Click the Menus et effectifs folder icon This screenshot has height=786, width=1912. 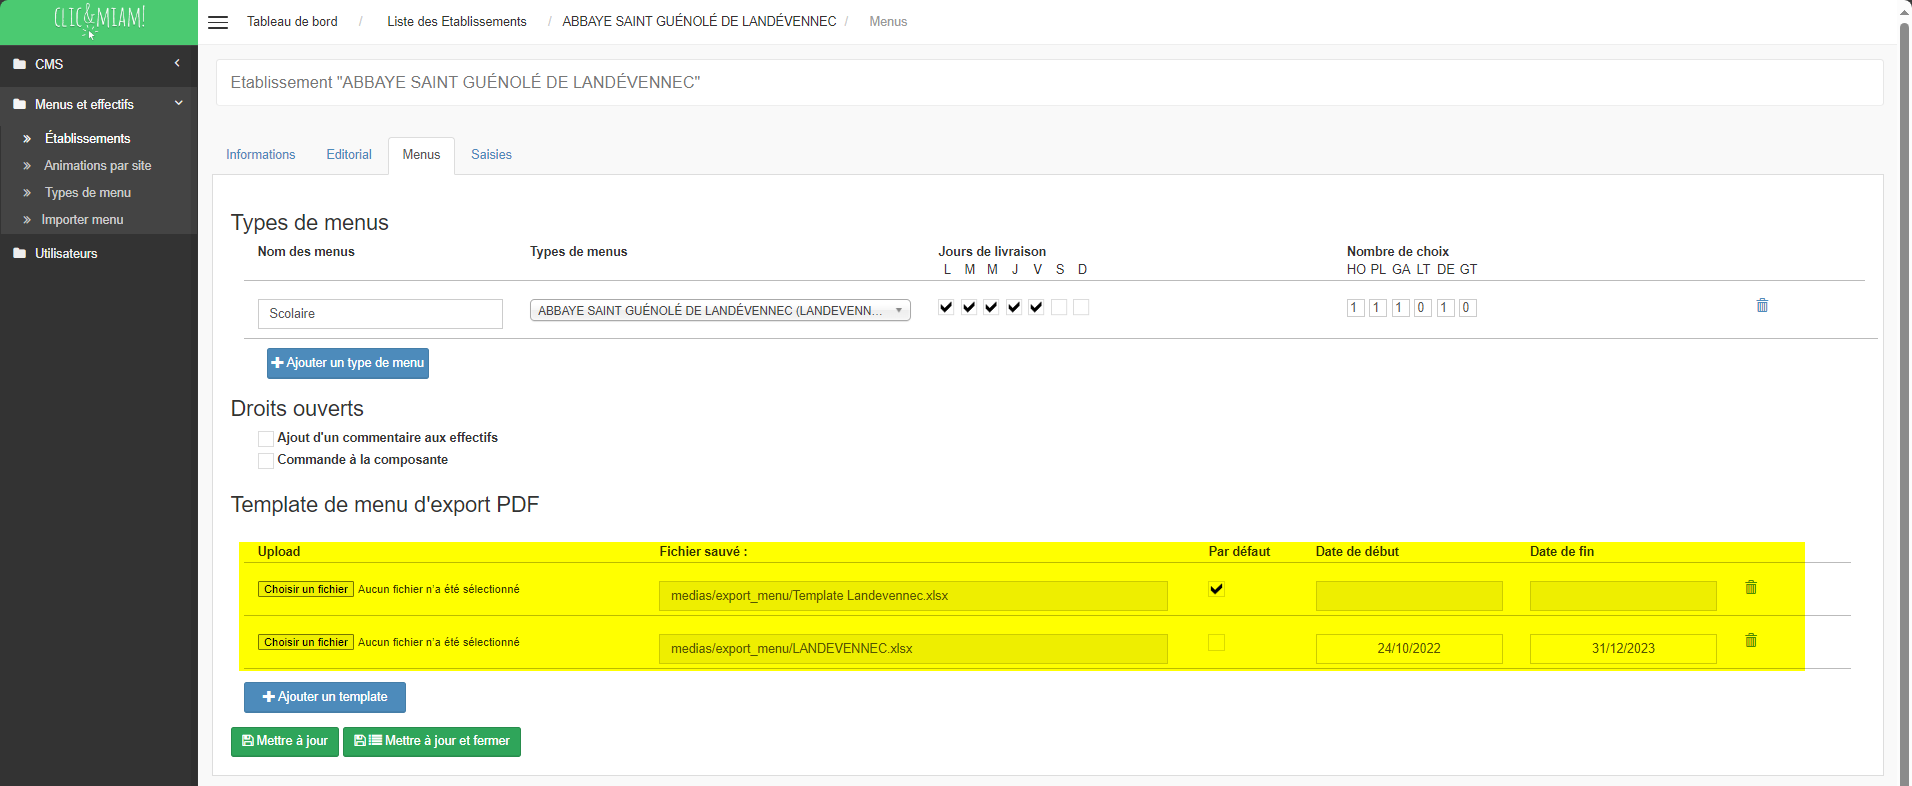coord(19,104)
